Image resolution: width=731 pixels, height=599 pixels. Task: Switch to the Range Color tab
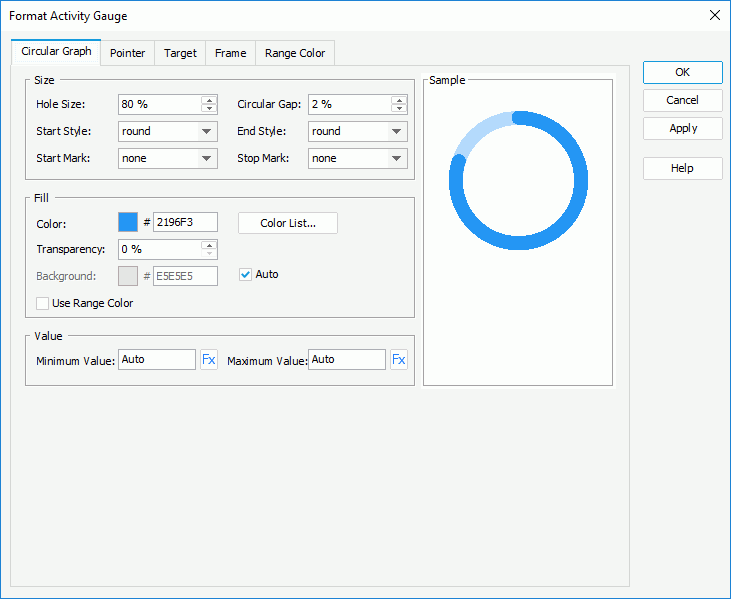pyautogui.click(x=295, y=53)
